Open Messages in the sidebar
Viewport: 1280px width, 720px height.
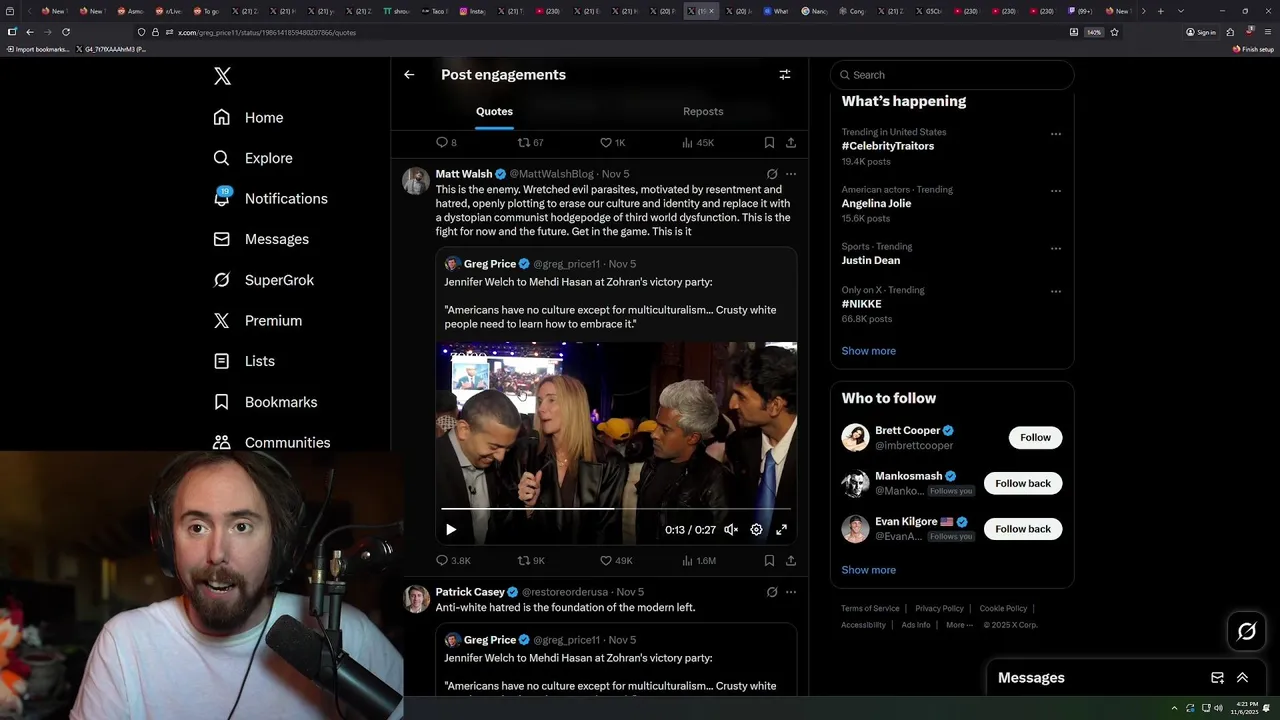tap(261, 239)
